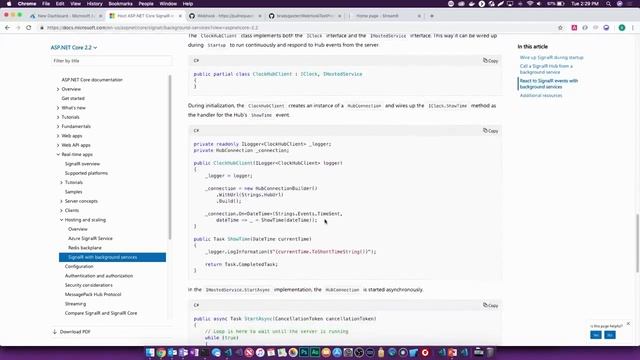Image resolution: width=640 pixels, height=360 pixels.
Task: Click the Wi-Fi status icon
Action: 530,4
